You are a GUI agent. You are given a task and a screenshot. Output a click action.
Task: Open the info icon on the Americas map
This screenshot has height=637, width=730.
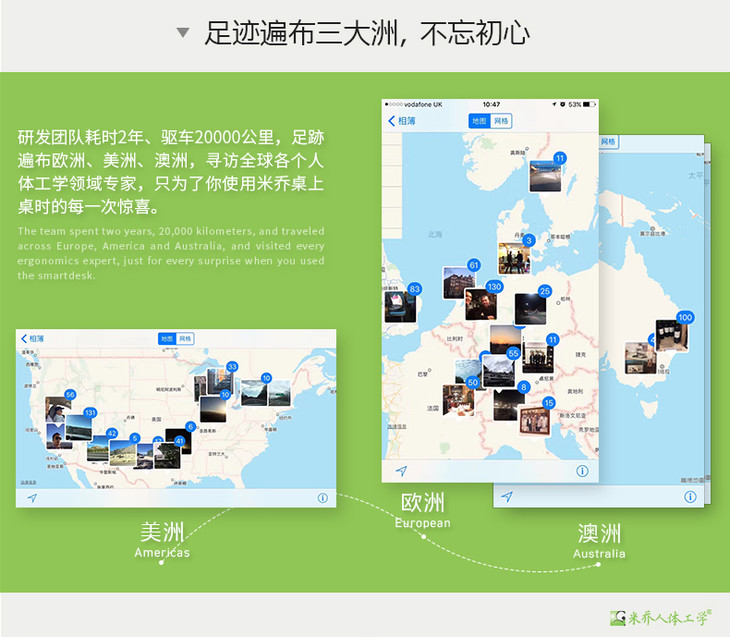coord(323,498)
